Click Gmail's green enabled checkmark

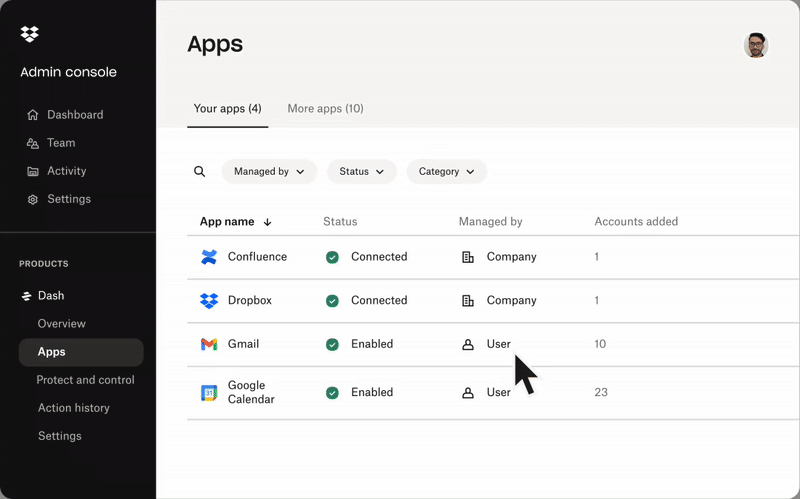332,345
